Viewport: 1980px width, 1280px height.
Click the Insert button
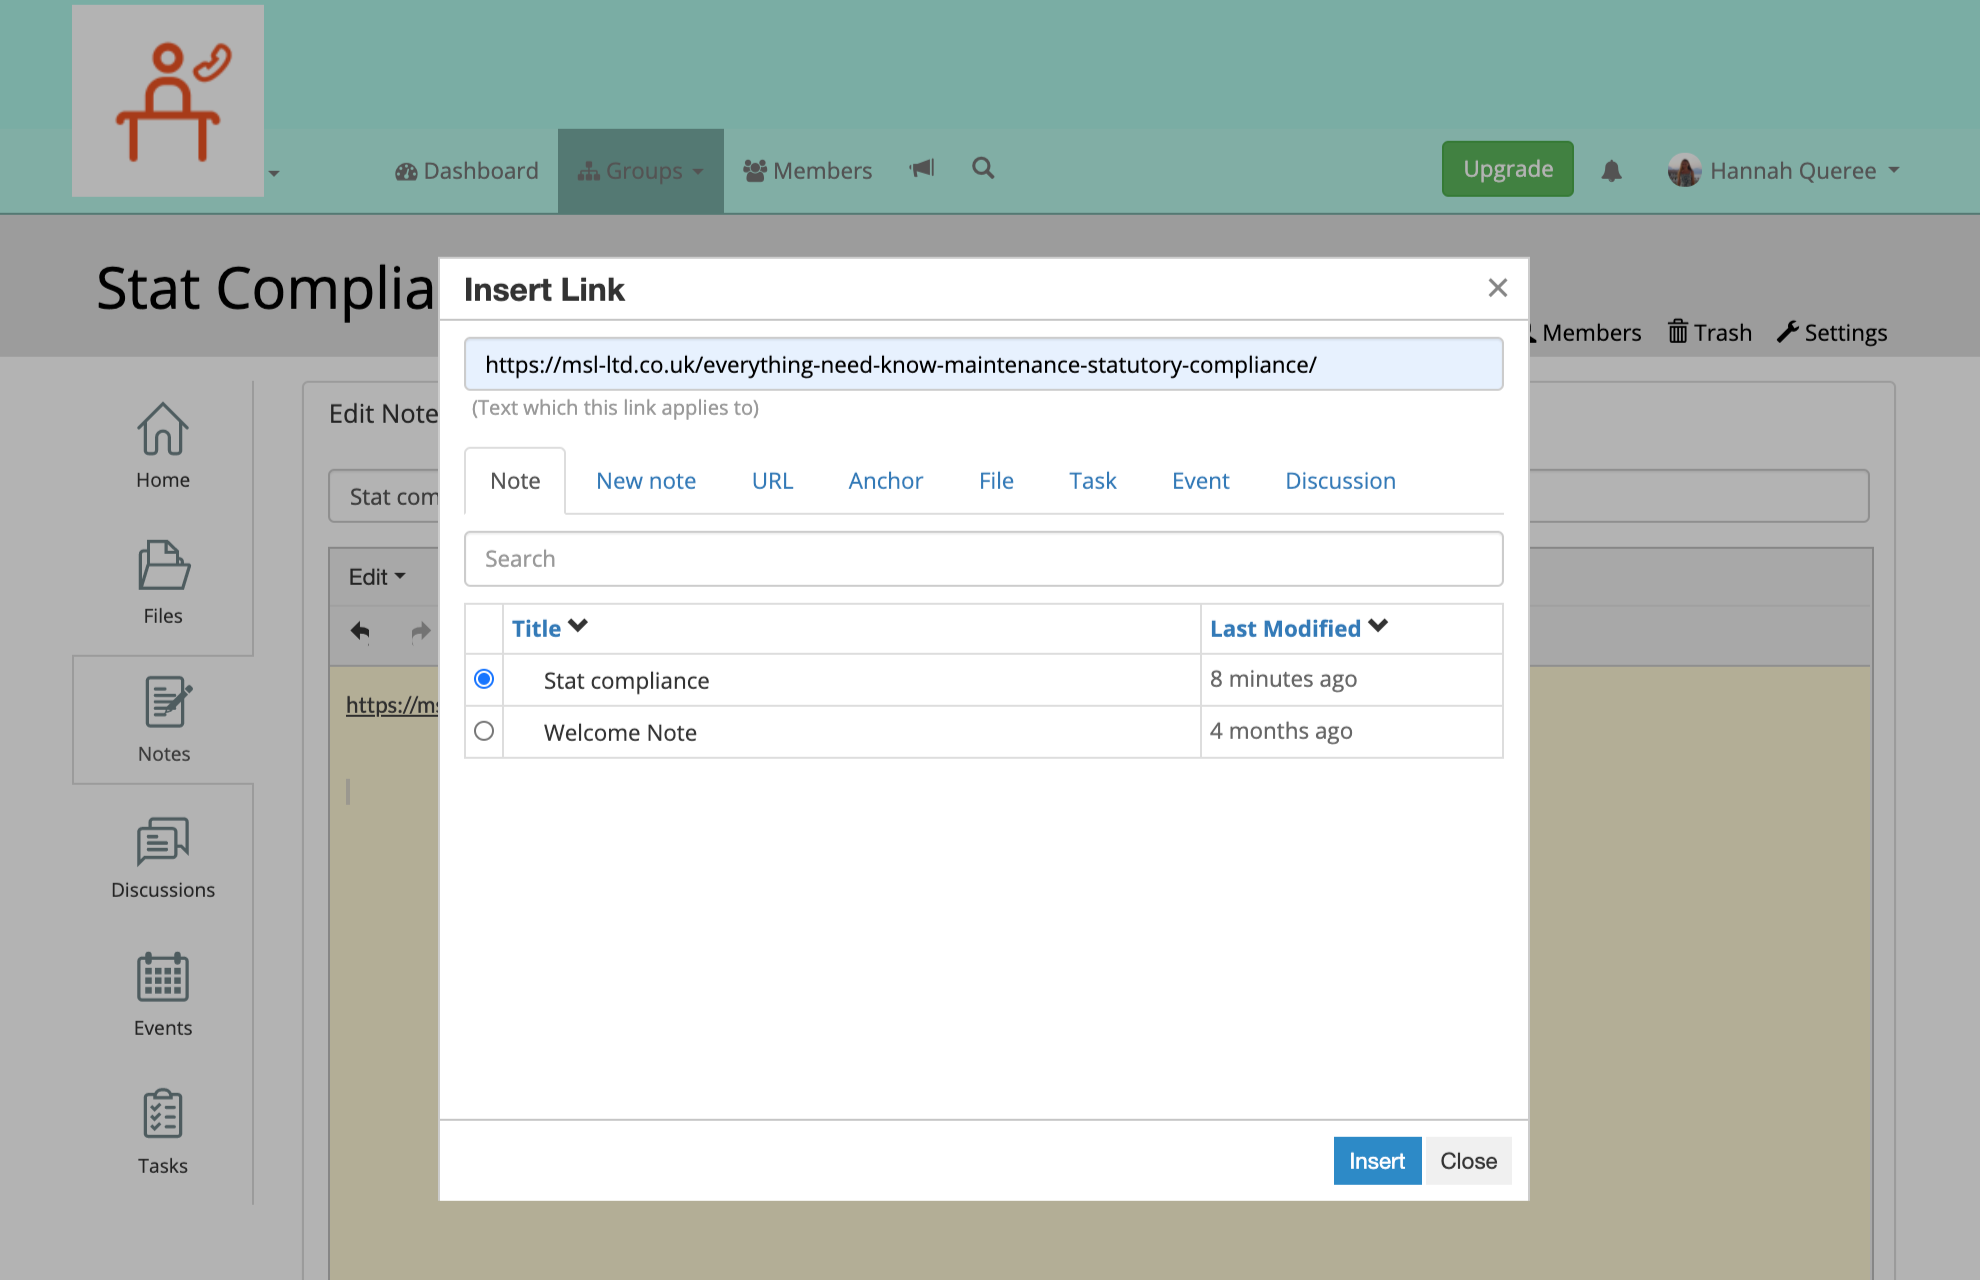[x=1377, y=1161]
